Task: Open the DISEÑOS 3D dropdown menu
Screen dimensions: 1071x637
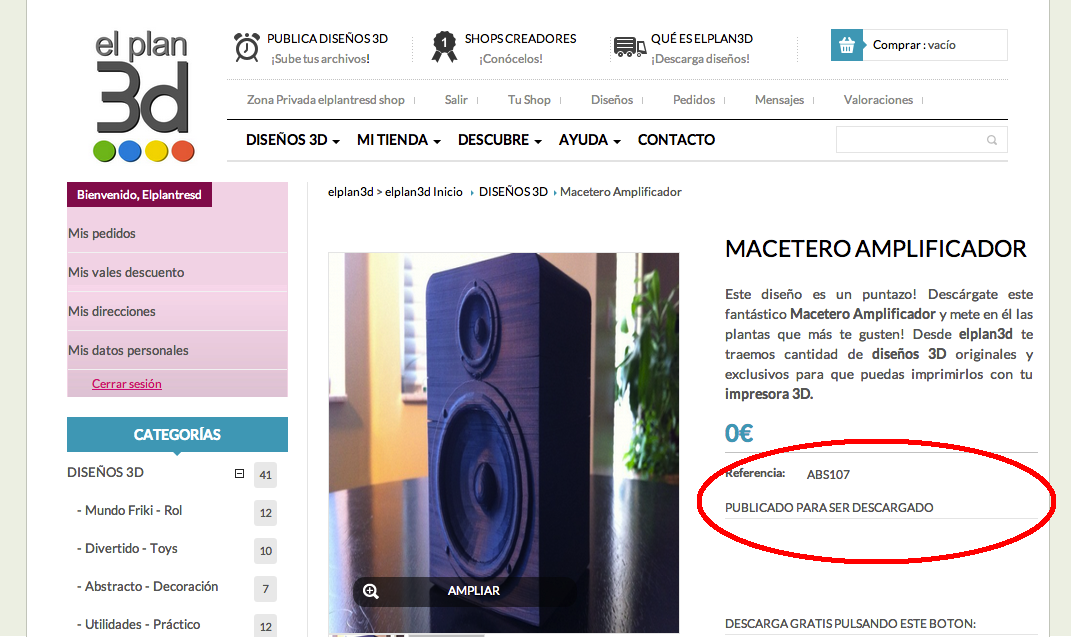Action: (292, 140)
